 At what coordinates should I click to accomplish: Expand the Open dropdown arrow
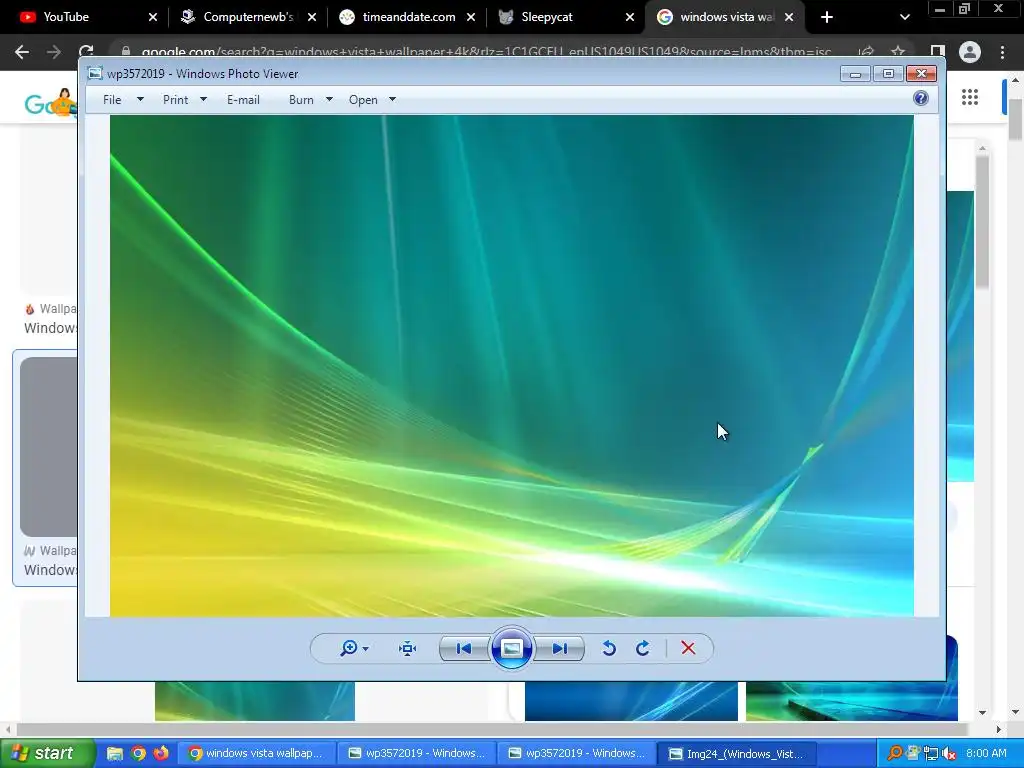[392, 99]
